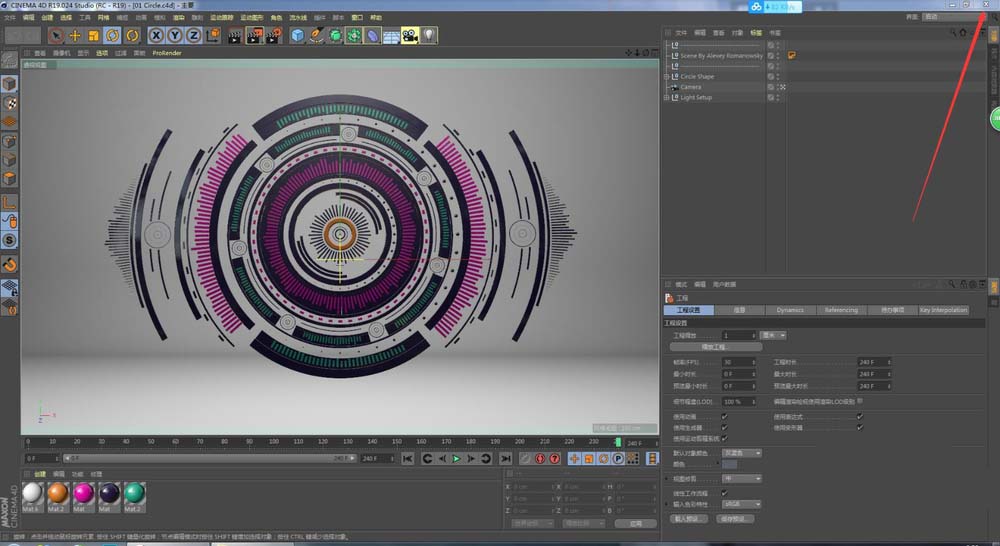This screenshot has height=546, width=1000.
Task: Select the magenta material thumbnail
Action: point(84,492)
